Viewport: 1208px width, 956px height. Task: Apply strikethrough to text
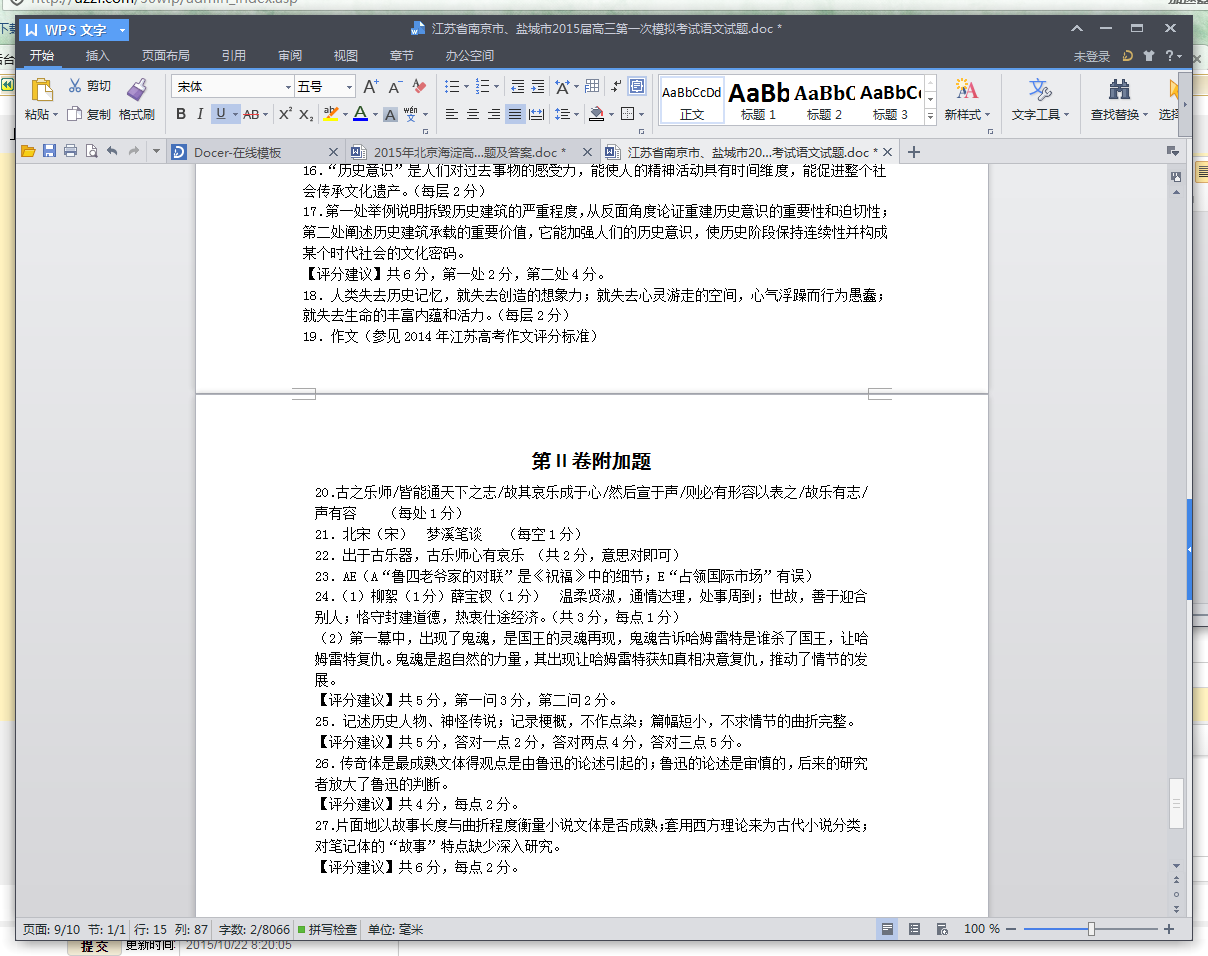tap(250, 114)
